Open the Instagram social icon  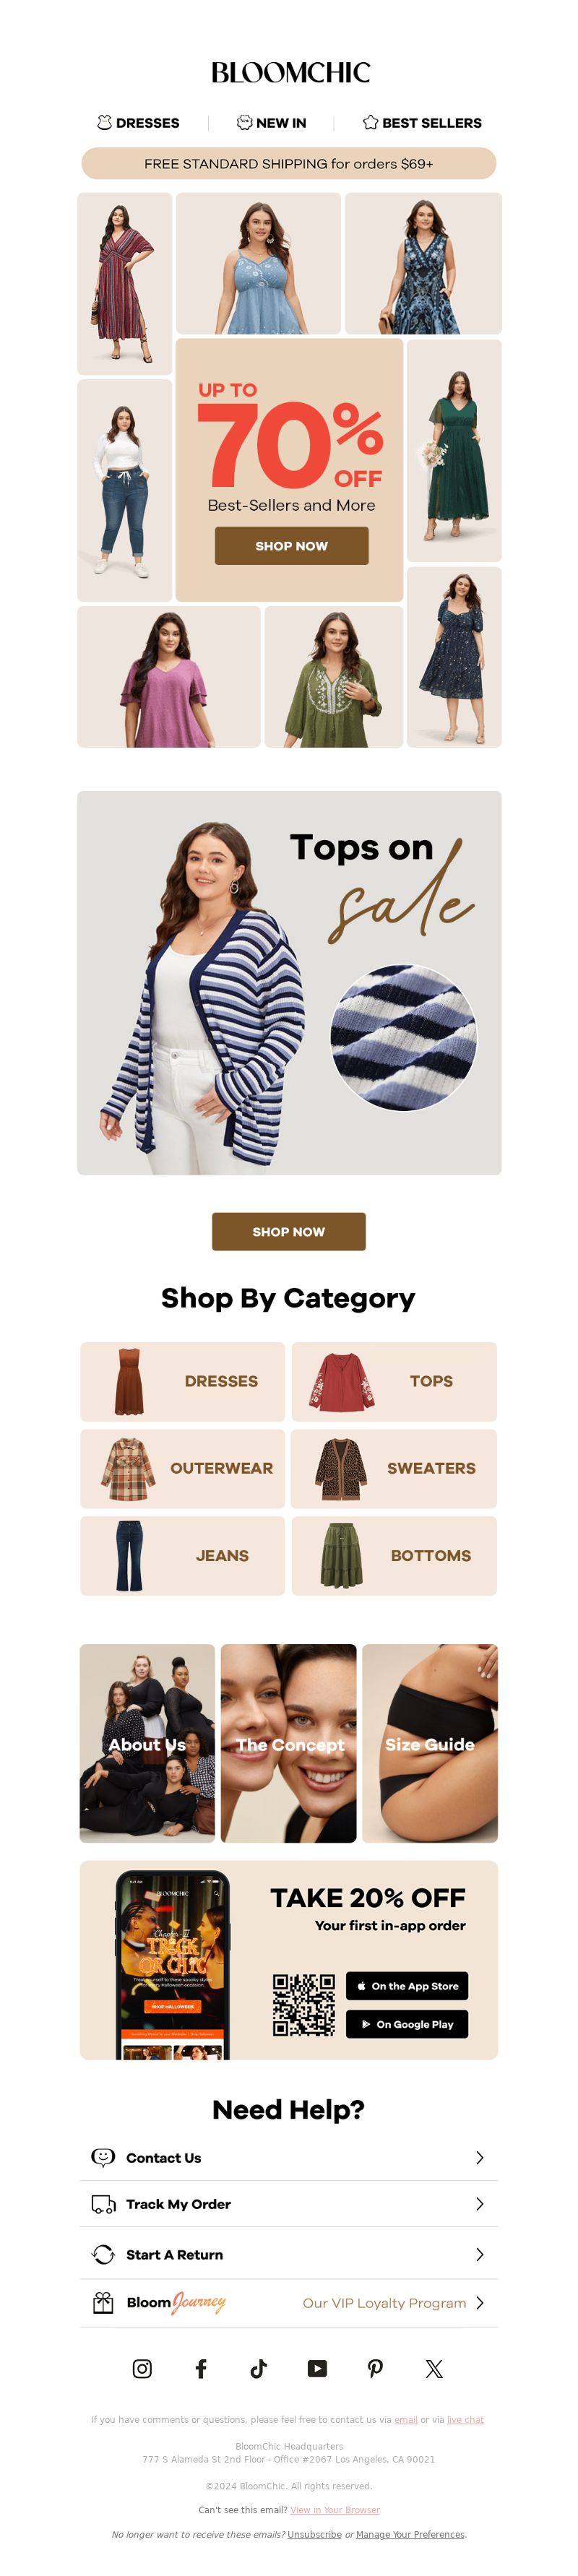(x=142, y=2368)
